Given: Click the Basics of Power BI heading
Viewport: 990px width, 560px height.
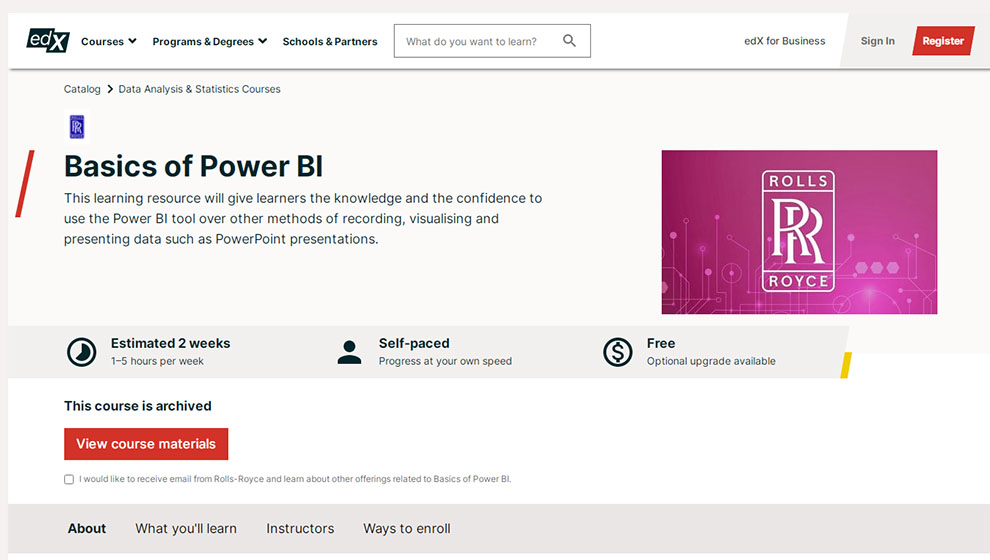Looking at the screenshot, I should pyautogui.click(x=193, y=167).
